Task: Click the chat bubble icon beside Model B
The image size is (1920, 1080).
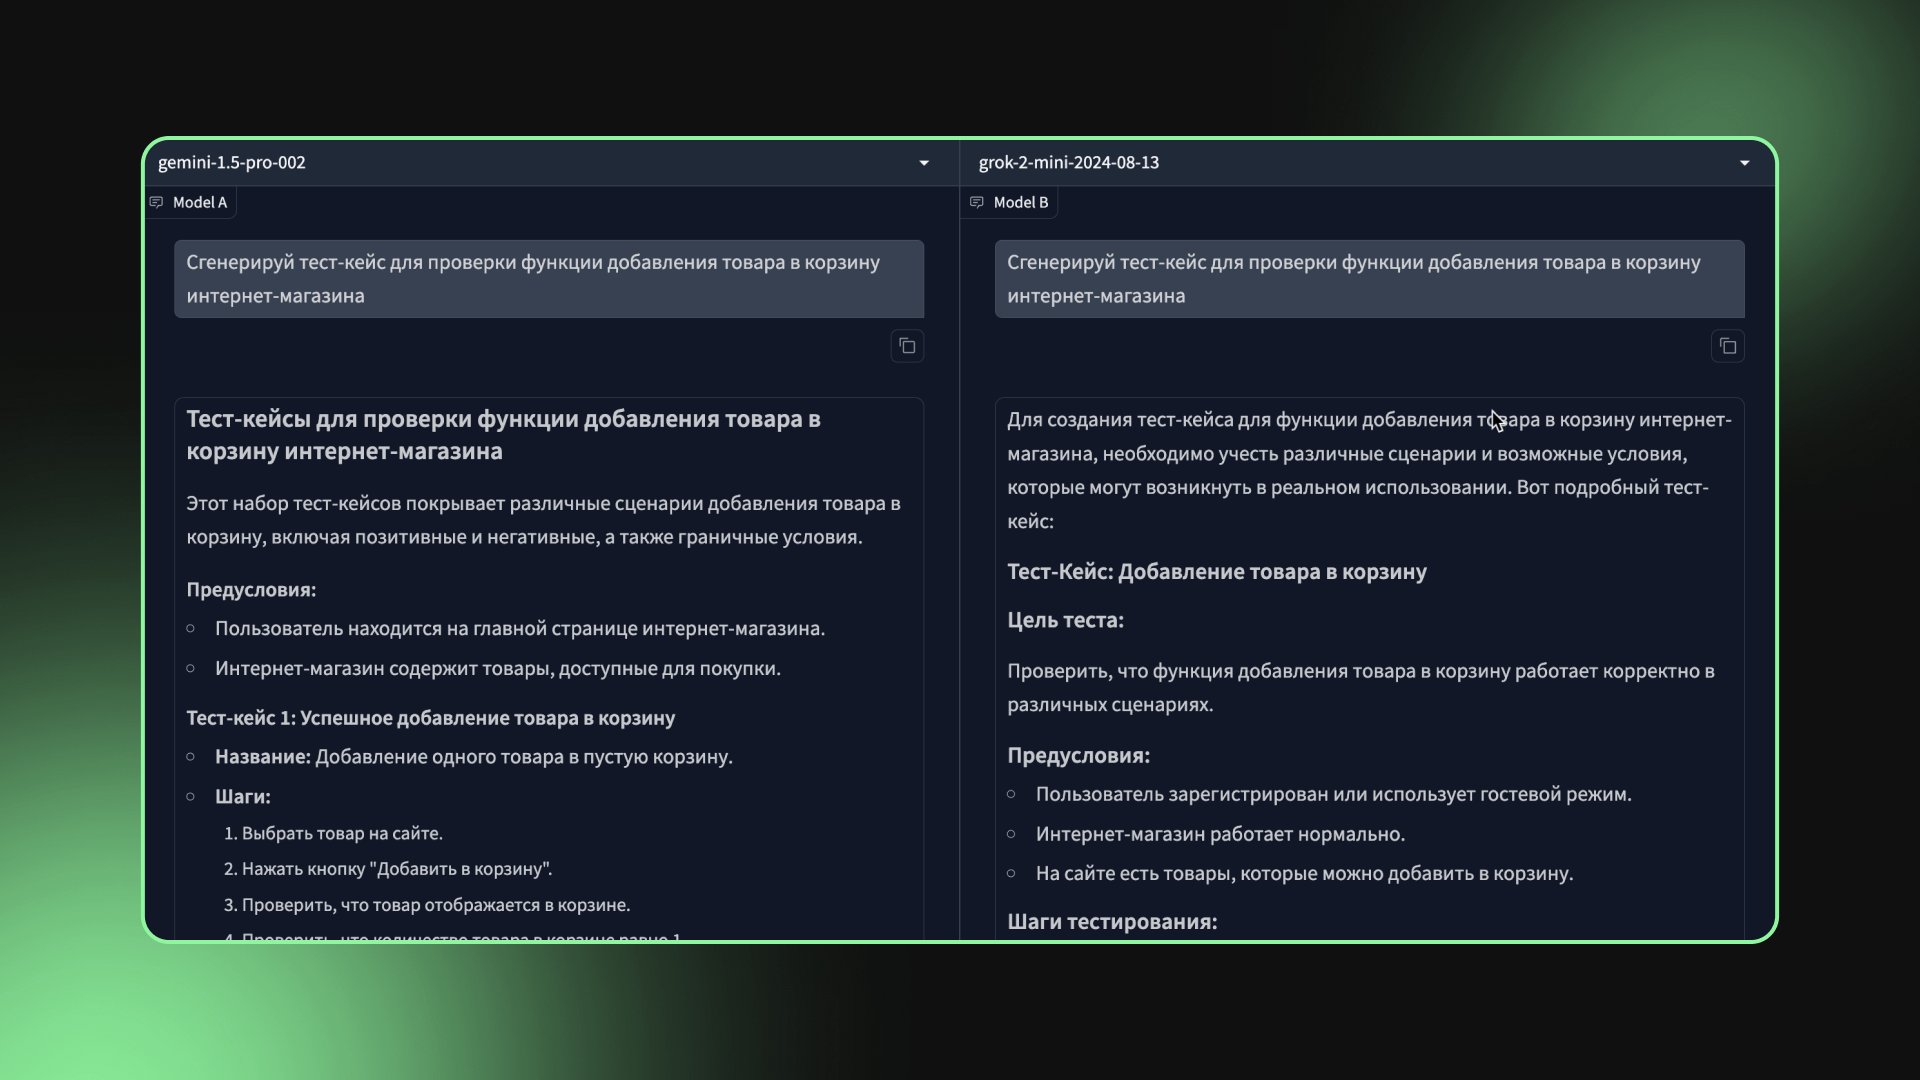Action: click(977, 202)
